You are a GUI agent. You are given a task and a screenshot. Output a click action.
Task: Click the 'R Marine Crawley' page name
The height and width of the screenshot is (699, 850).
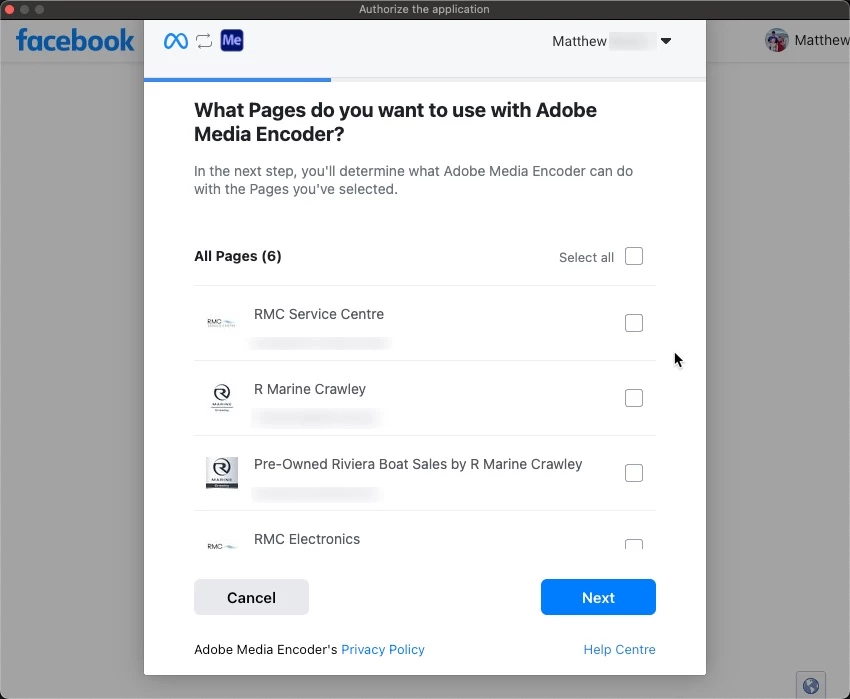pyautogui.click(x=310, y=389)
